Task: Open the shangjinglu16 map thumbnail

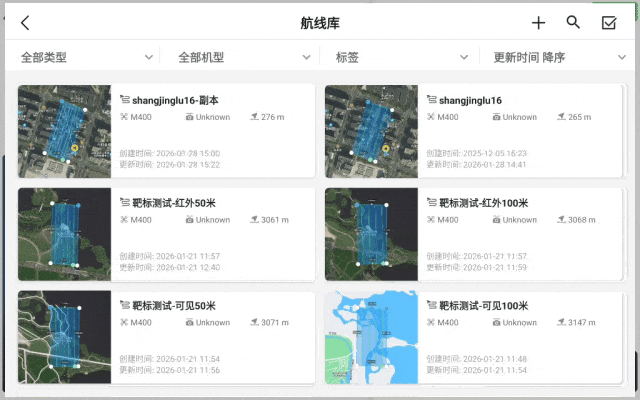Action: (x=371, y=132)
